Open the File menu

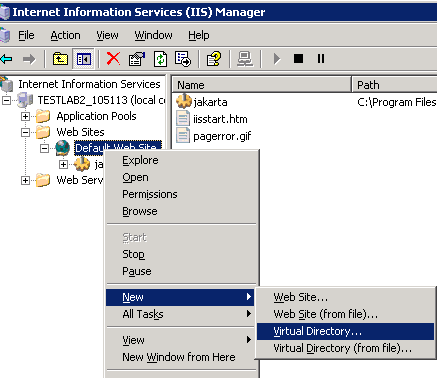26,35
